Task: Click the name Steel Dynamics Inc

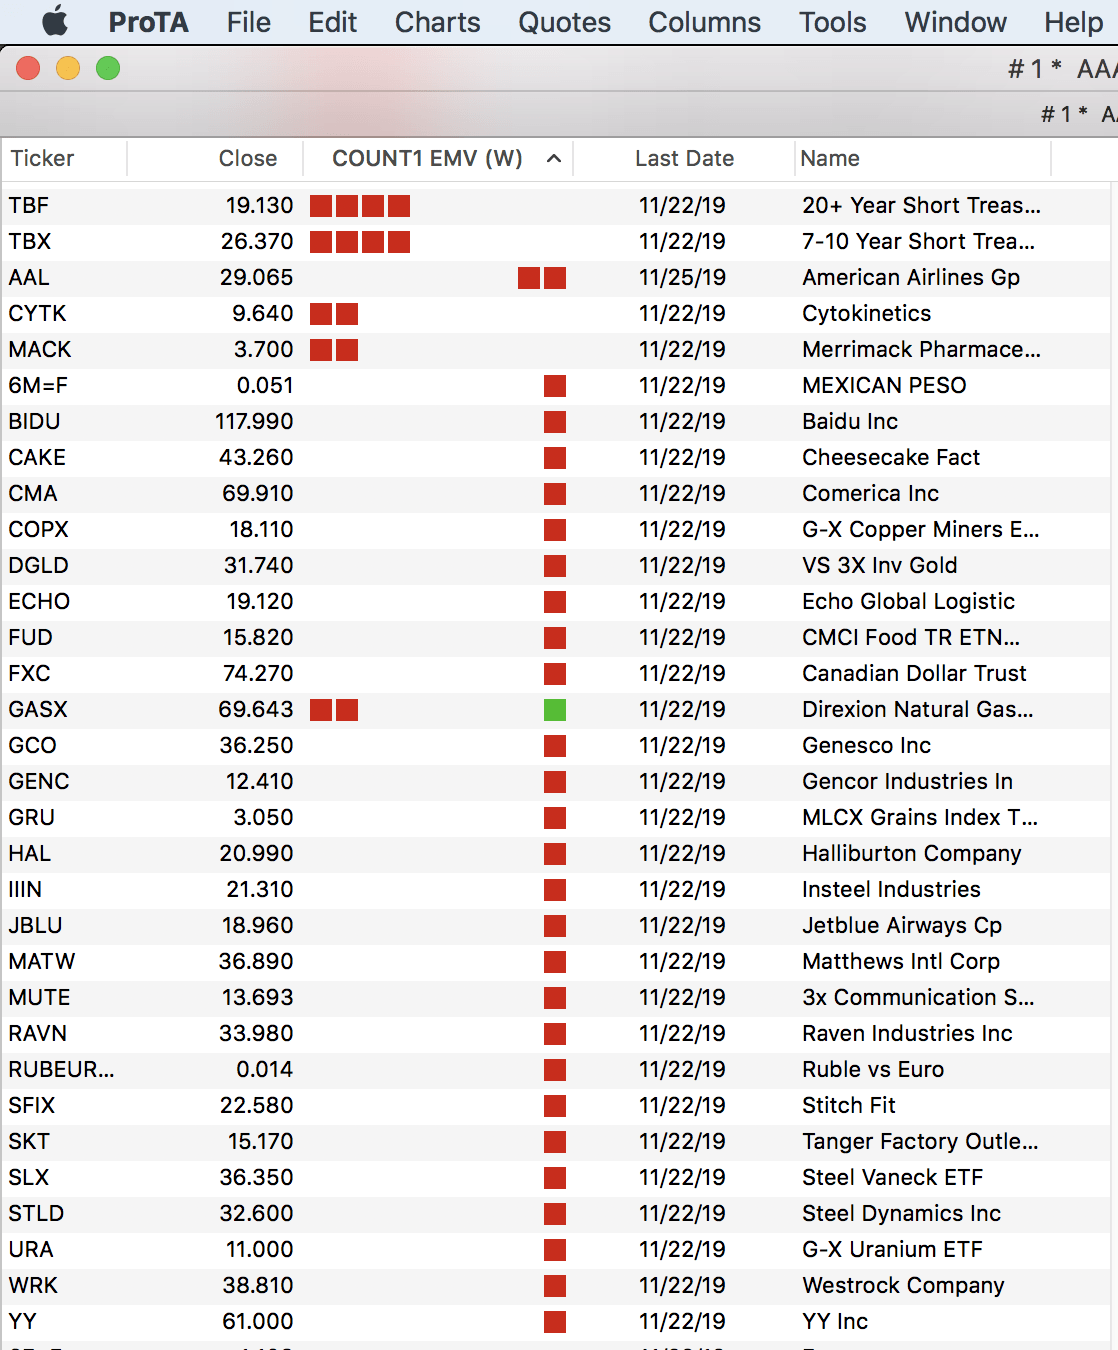Action: tap(901, 1214)
